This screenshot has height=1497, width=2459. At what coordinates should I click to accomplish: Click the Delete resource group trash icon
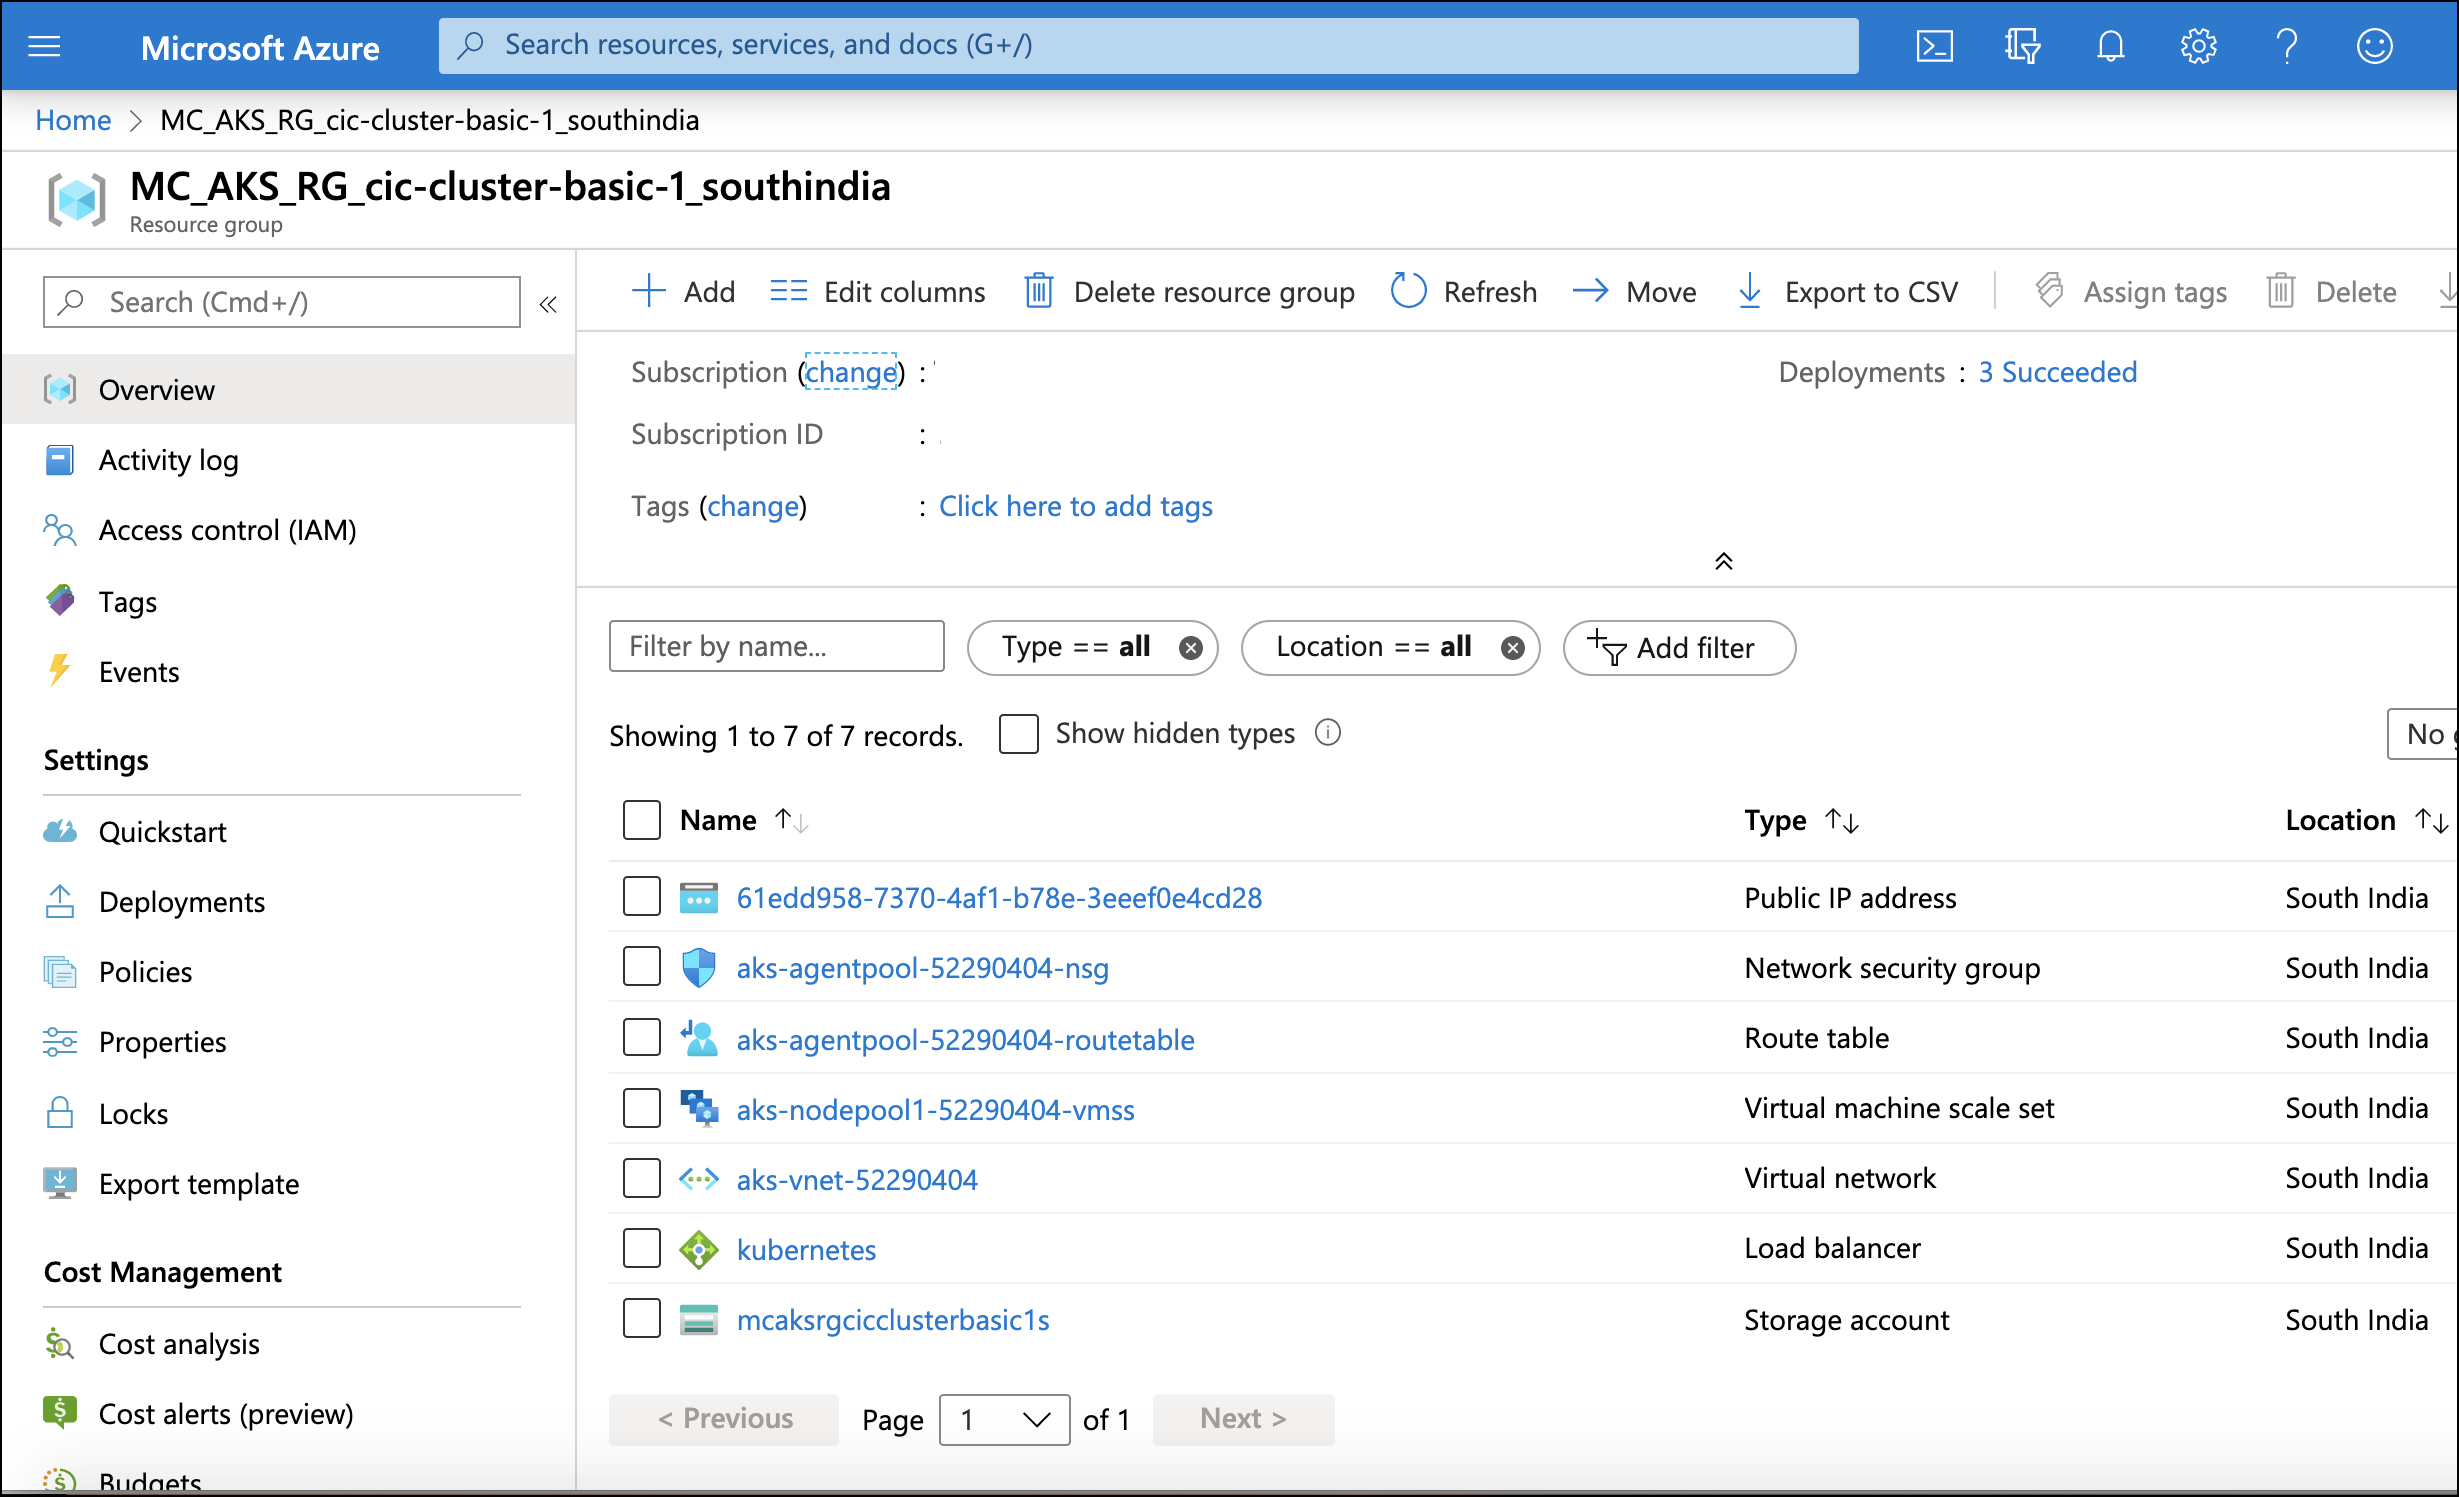[x=1039, y=291]
